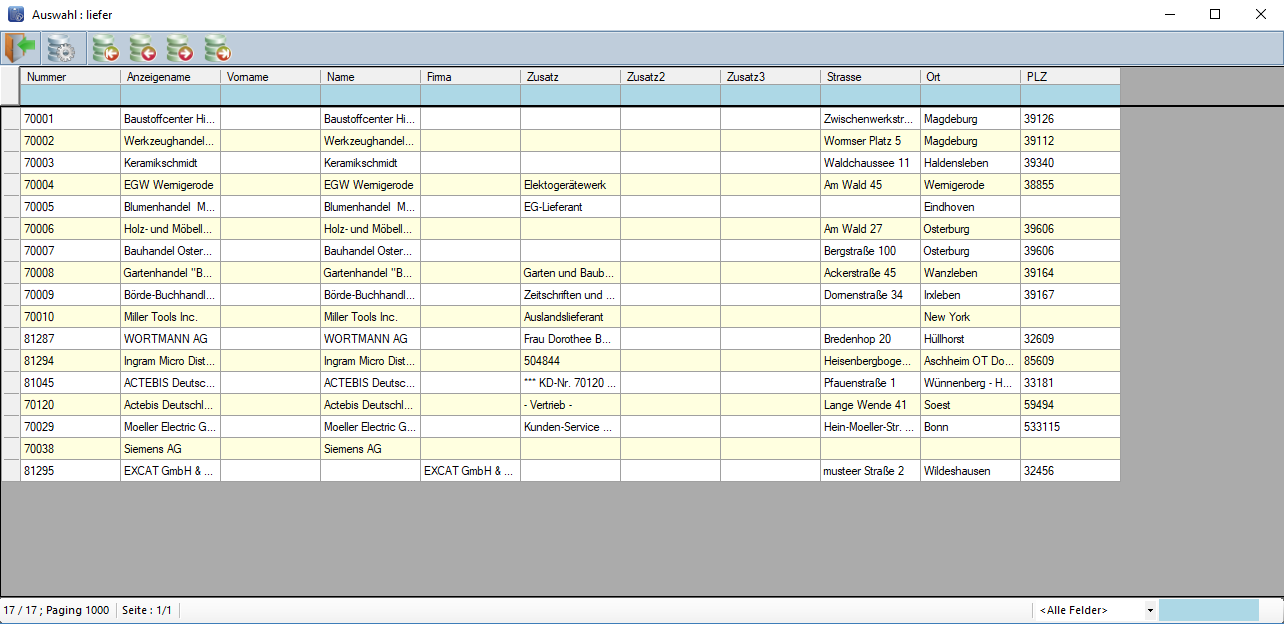
Task: Click the New York city cell
Action: (970, 317)
